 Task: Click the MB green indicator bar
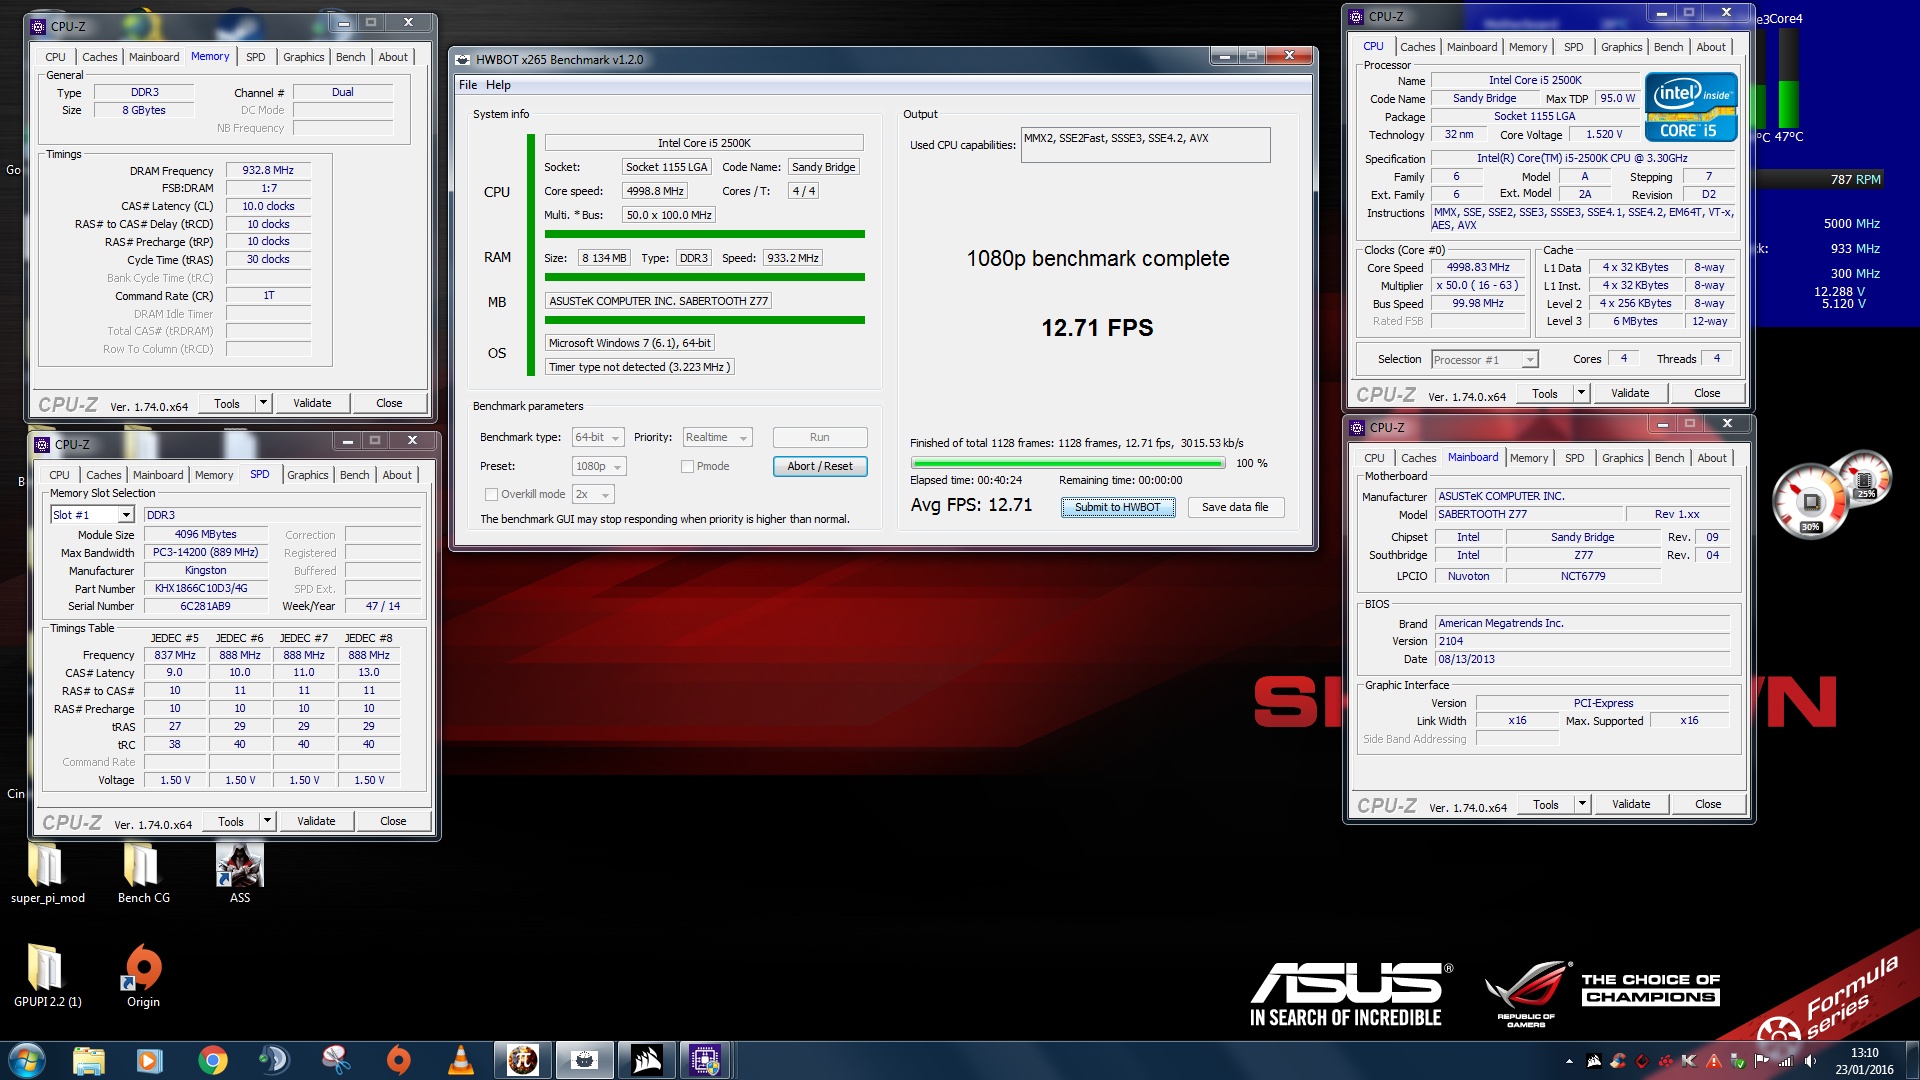[705, 320]
